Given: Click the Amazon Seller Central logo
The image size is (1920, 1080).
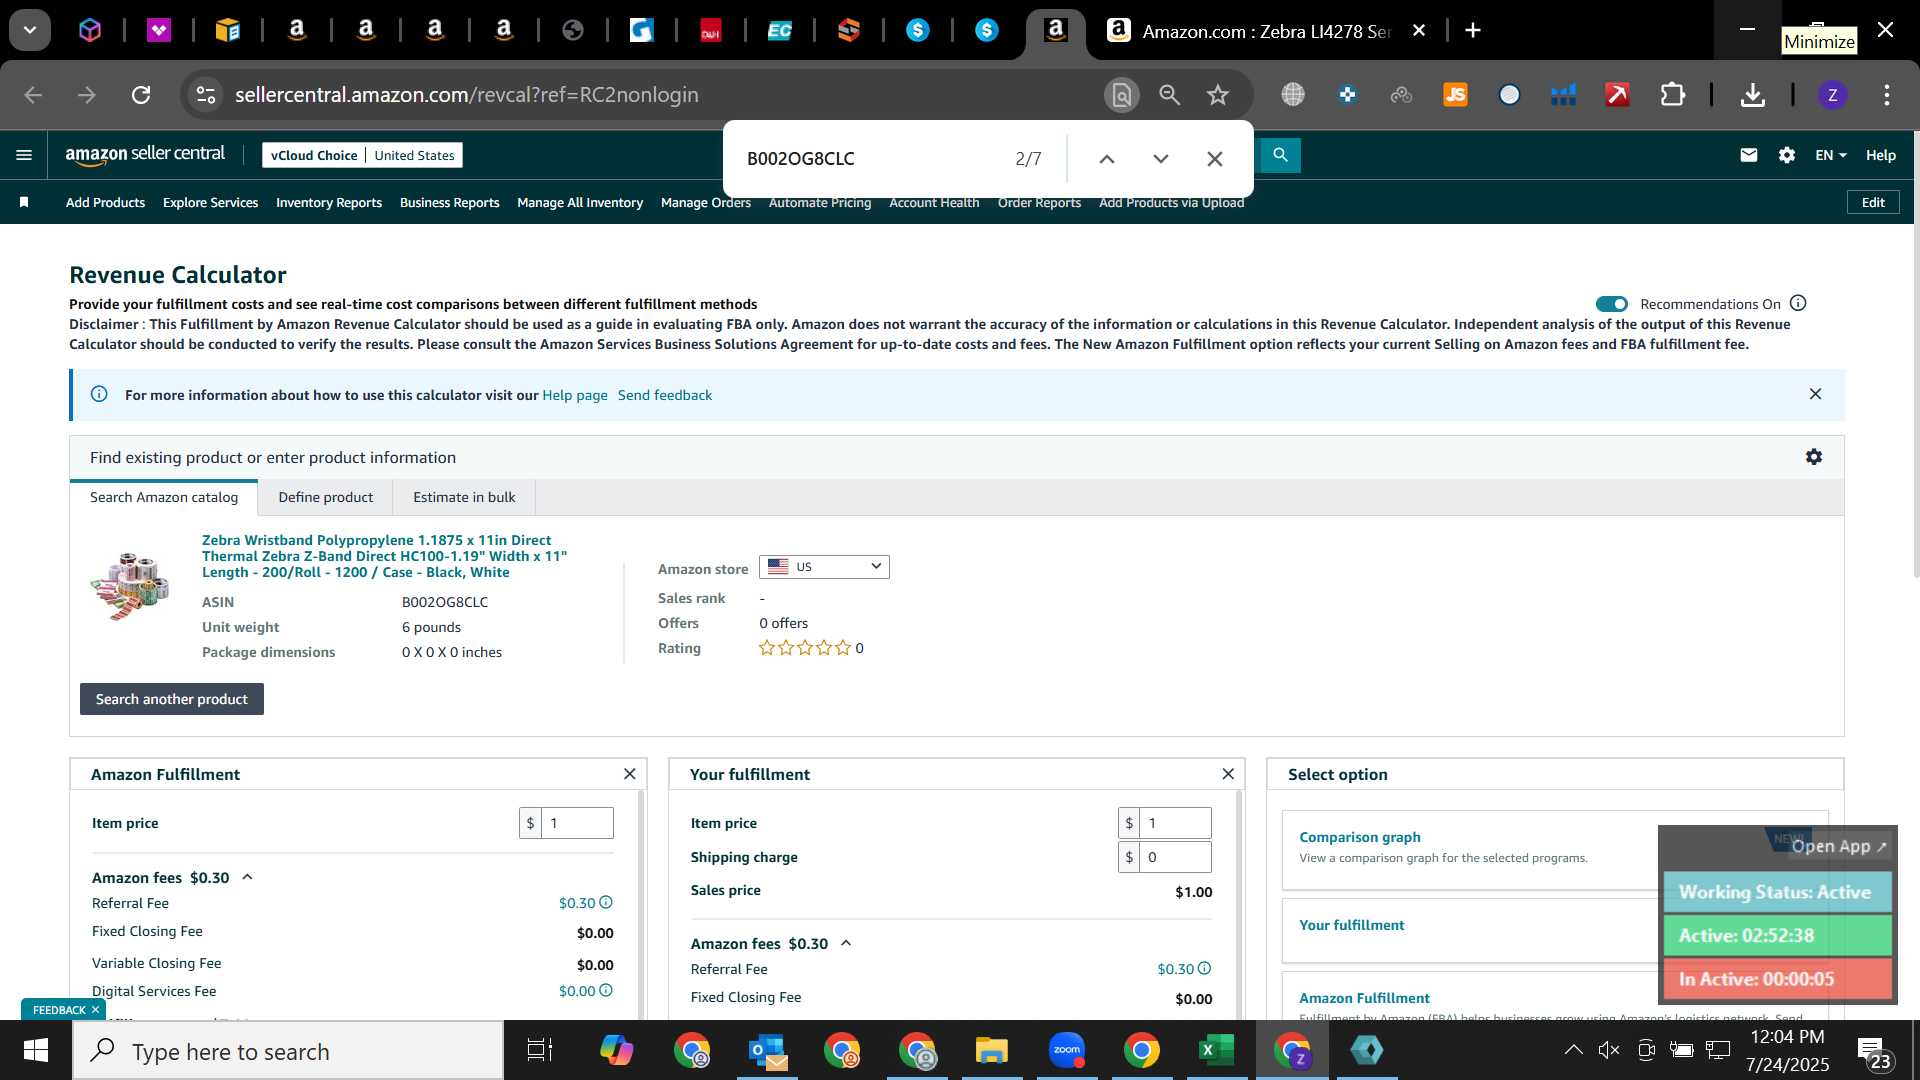Looking at the screenshot, I should [x=145, y=154].
